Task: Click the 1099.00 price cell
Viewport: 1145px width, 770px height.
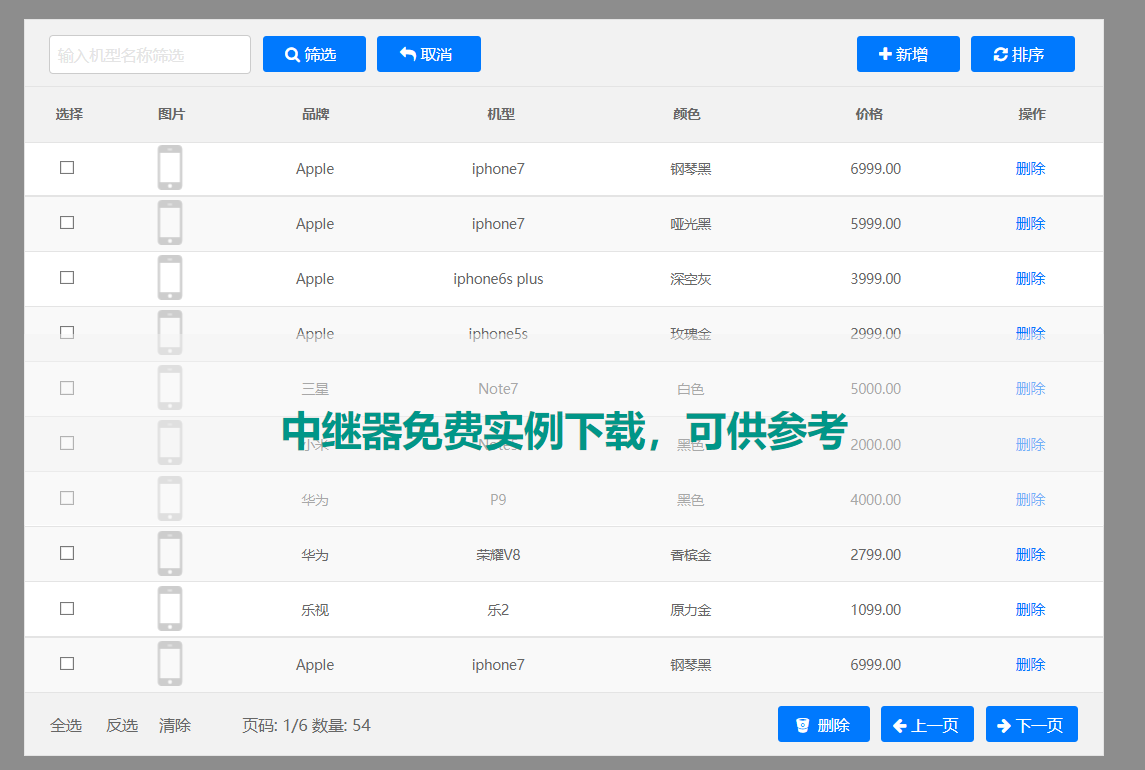Action: pos(876,609)
